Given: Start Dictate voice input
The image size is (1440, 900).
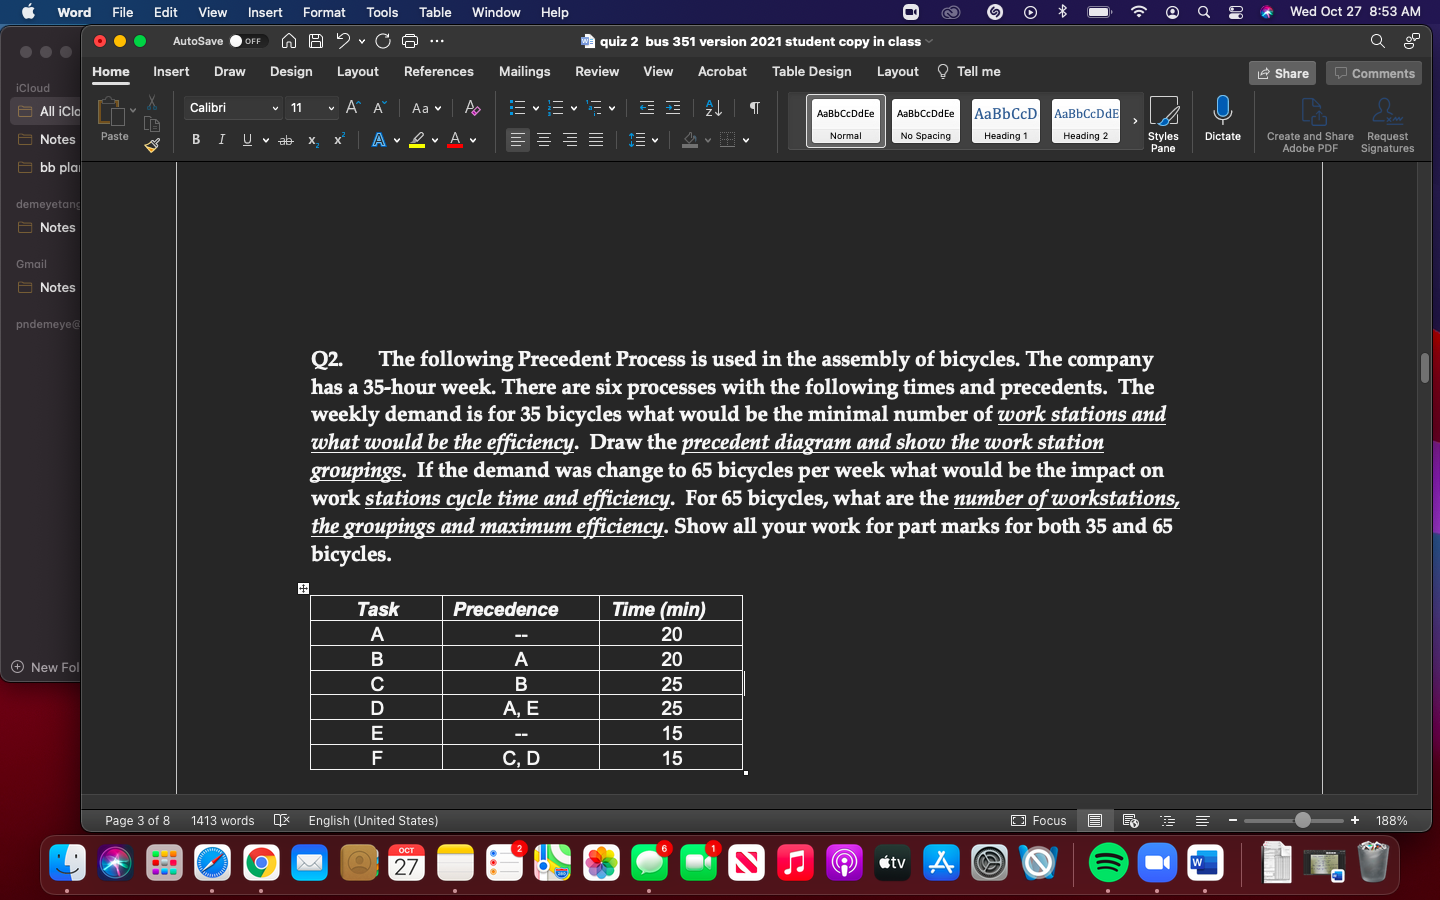Looking at the screenshot, I should [x=1222, y=120].
